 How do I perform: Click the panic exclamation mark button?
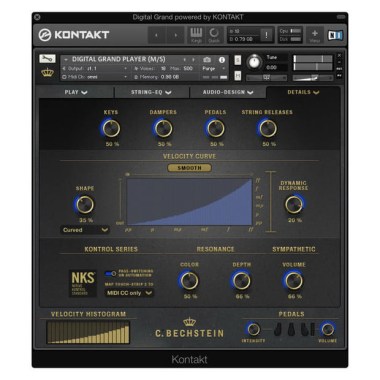coord(266,35)
